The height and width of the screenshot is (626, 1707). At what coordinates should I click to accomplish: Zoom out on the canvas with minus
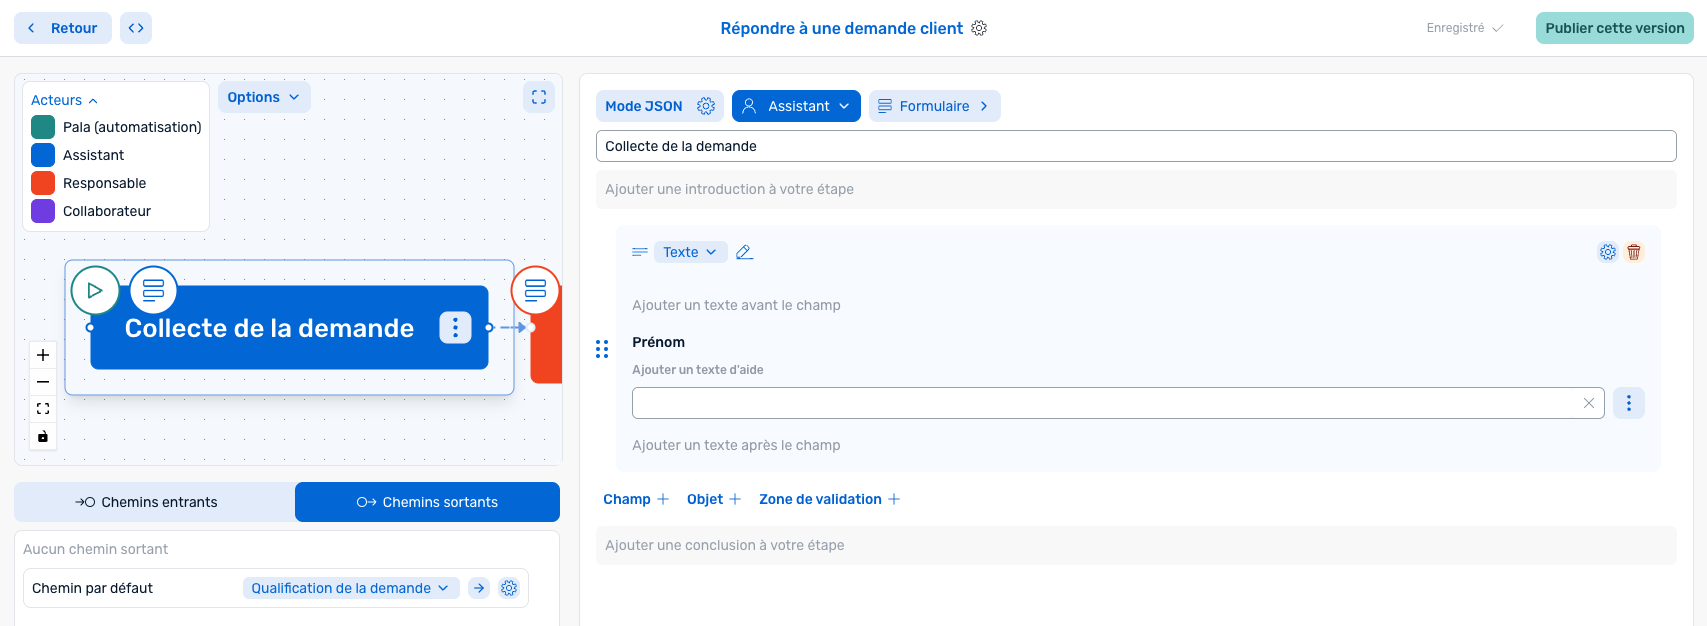pos(43,382)
